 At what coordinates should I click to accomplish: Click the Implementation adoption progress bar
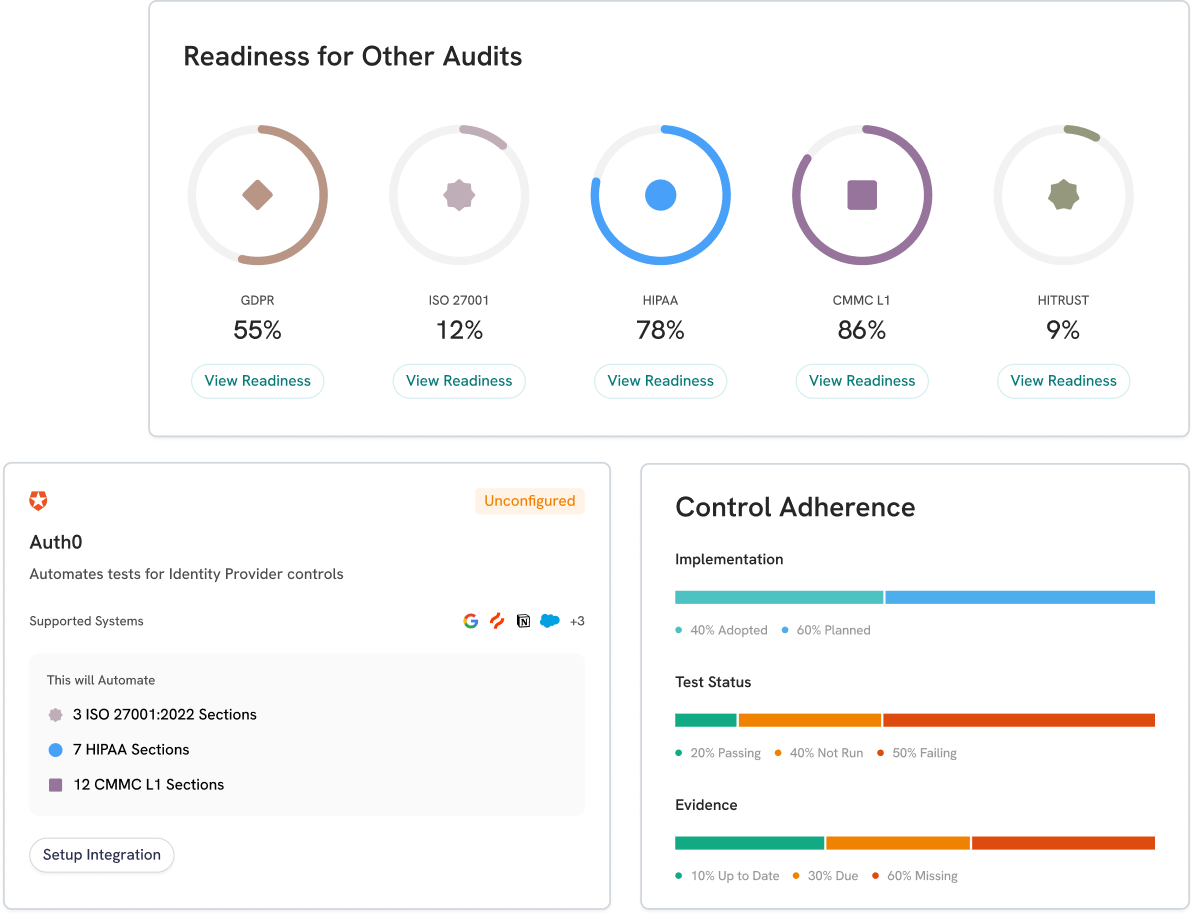point(778,596)
